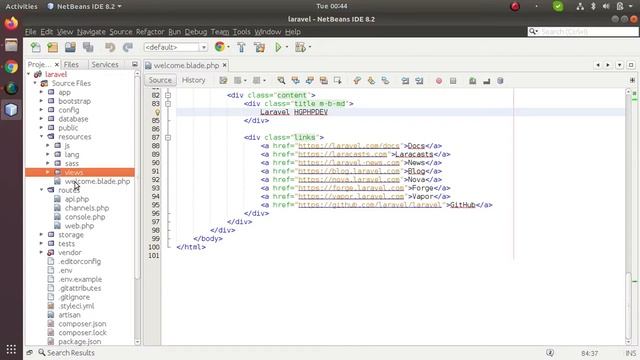Image resolution: width=640 pixels, height=360 pixels.
Task: Click the lightbulb hint on line 84
Action: click(x=157, y=112)
